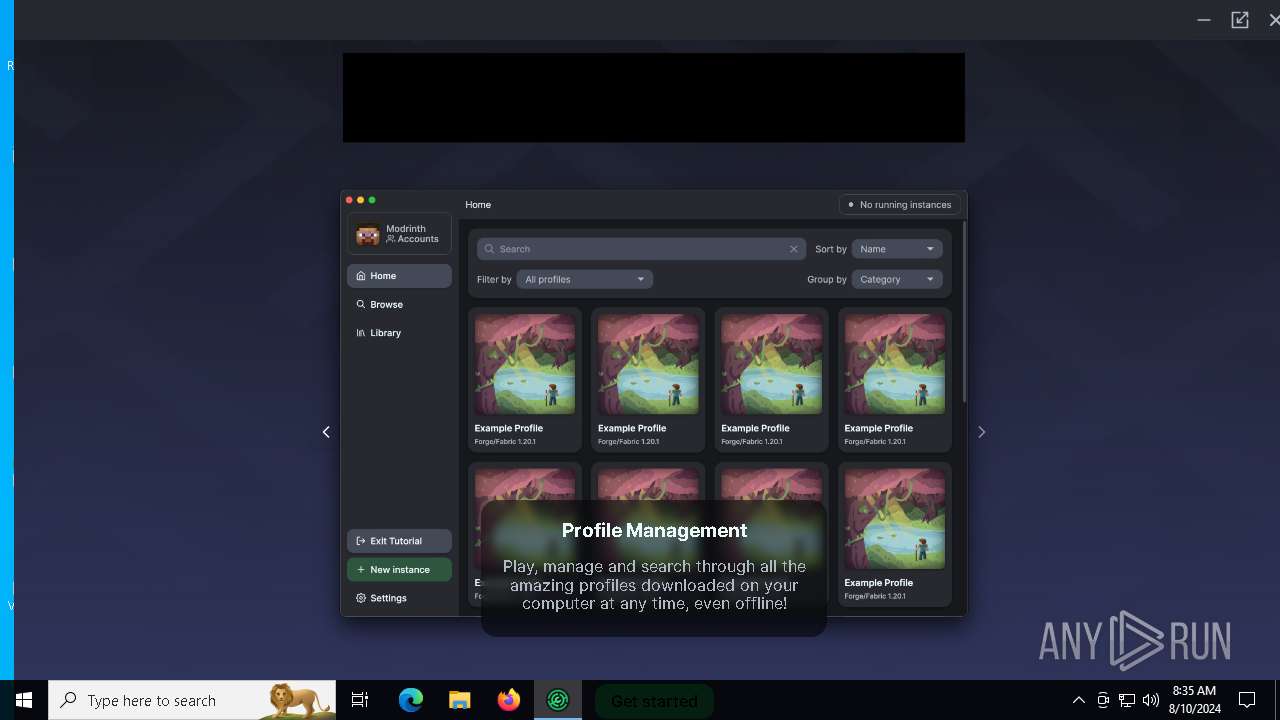Select Library in the sidebar
Viewport: 1280px width, 720px height.
(x=399, y=333)
